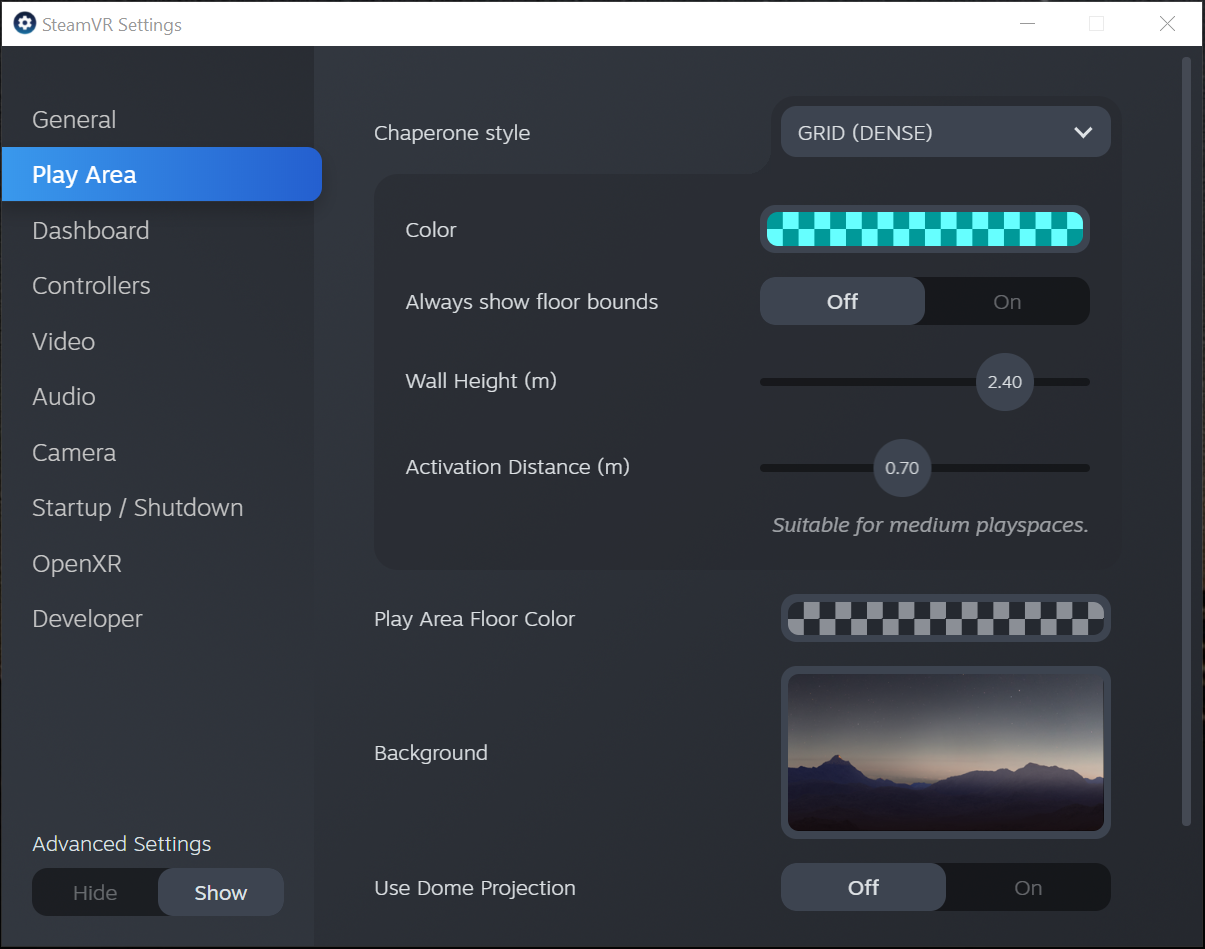Click the Wall Height slider handle

1004,382
